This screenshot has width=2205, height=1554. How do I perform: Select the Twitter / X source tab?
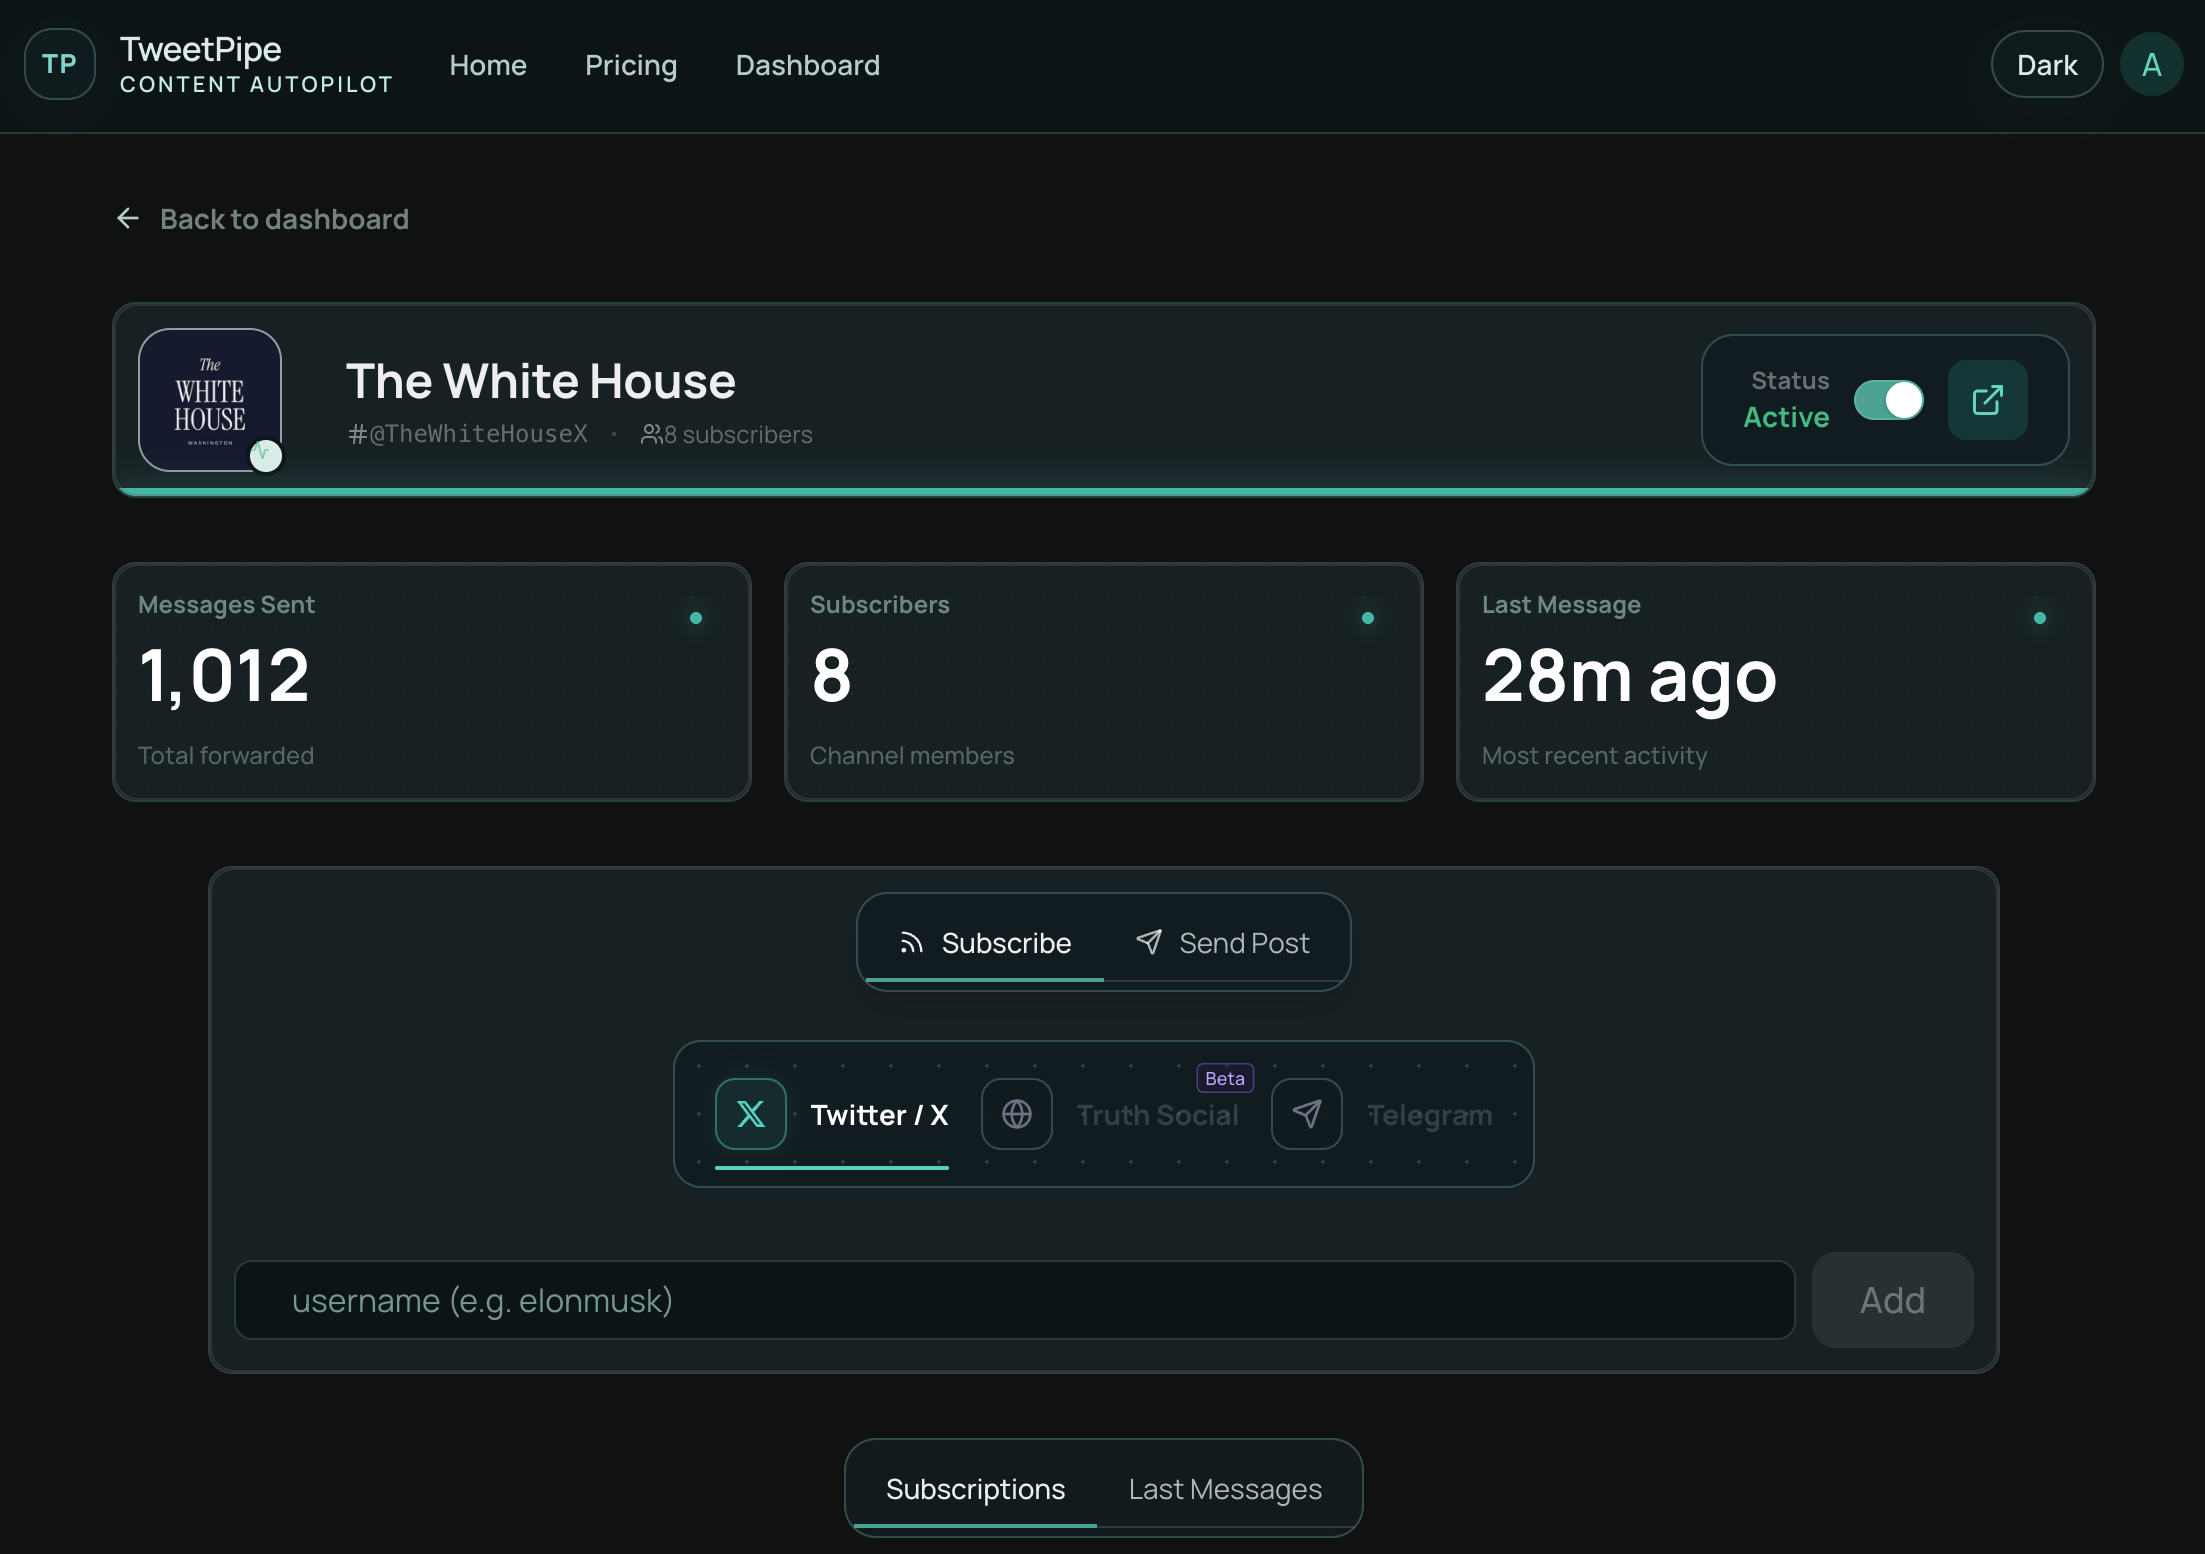(x=832, y=1114)
